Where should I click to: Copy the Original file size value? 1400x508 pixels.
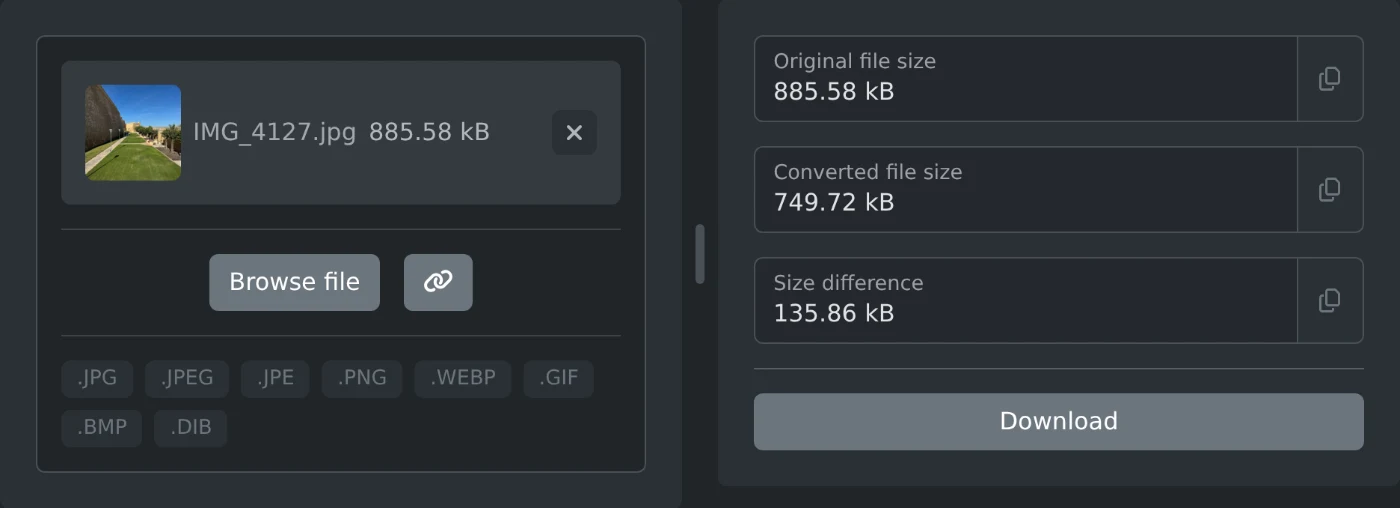pyautogui.click(x=1330, y=79)
